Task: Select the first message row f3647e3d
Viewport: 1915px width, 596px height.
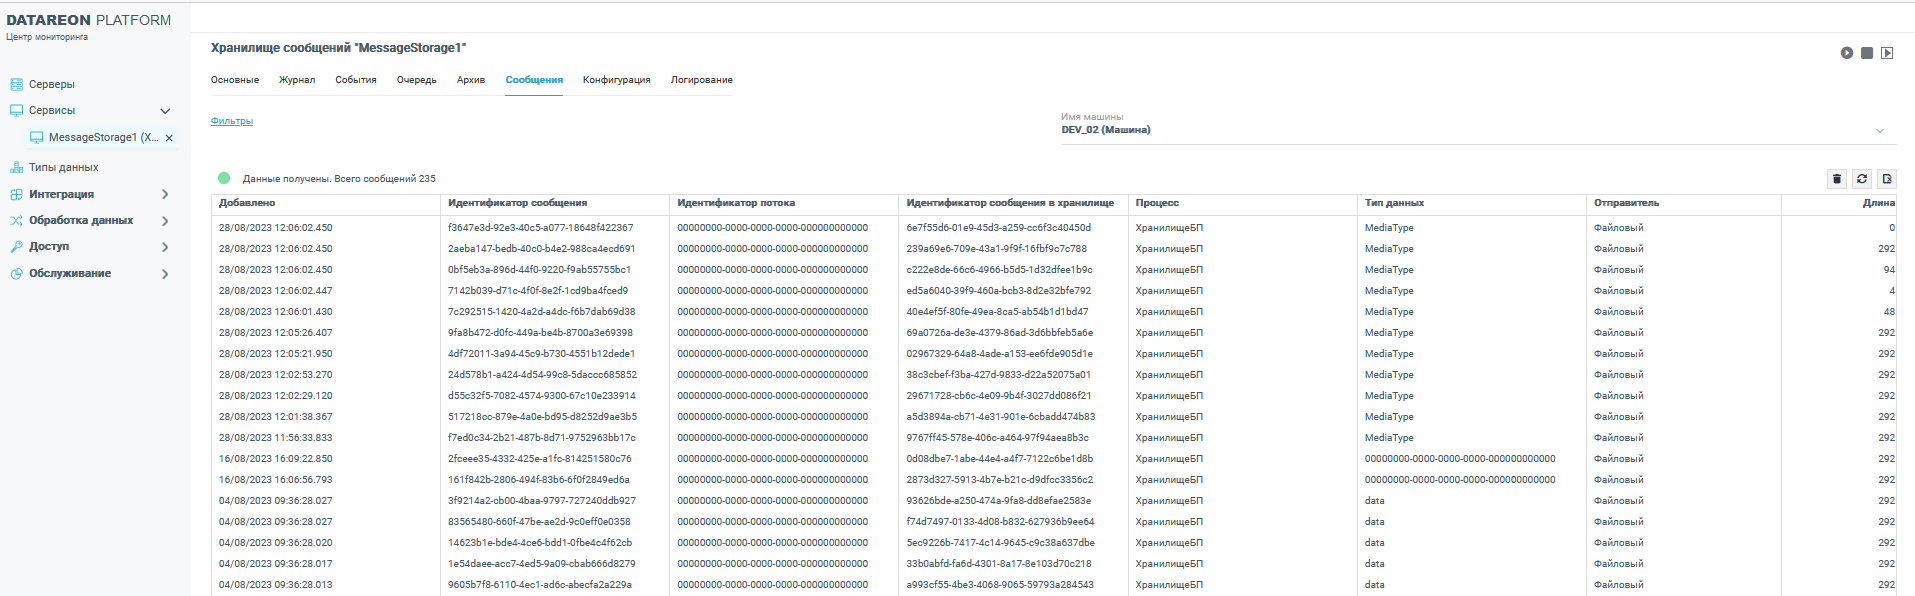Action: point(540,228)
